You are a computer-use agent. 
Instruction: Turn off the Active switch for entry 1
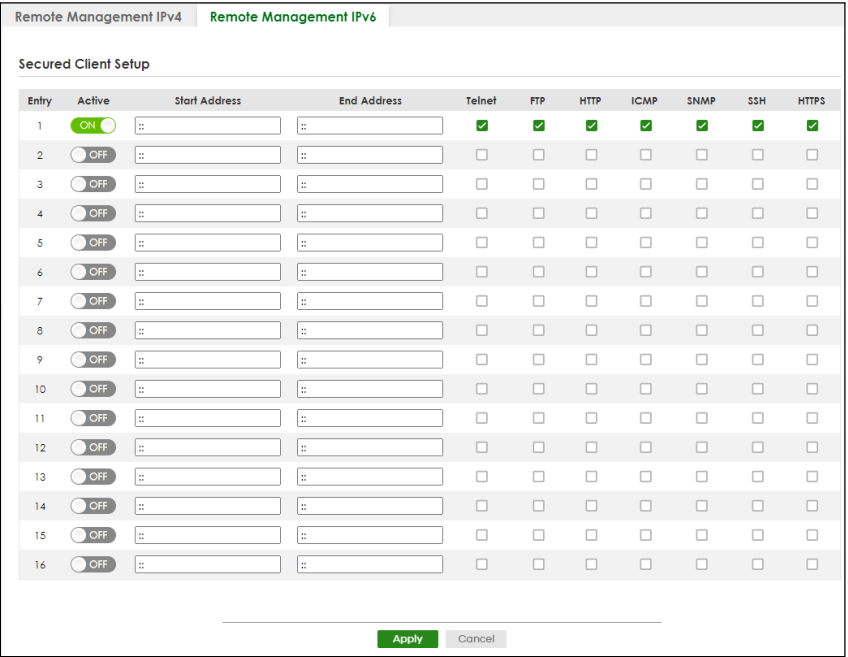(93, 125)
